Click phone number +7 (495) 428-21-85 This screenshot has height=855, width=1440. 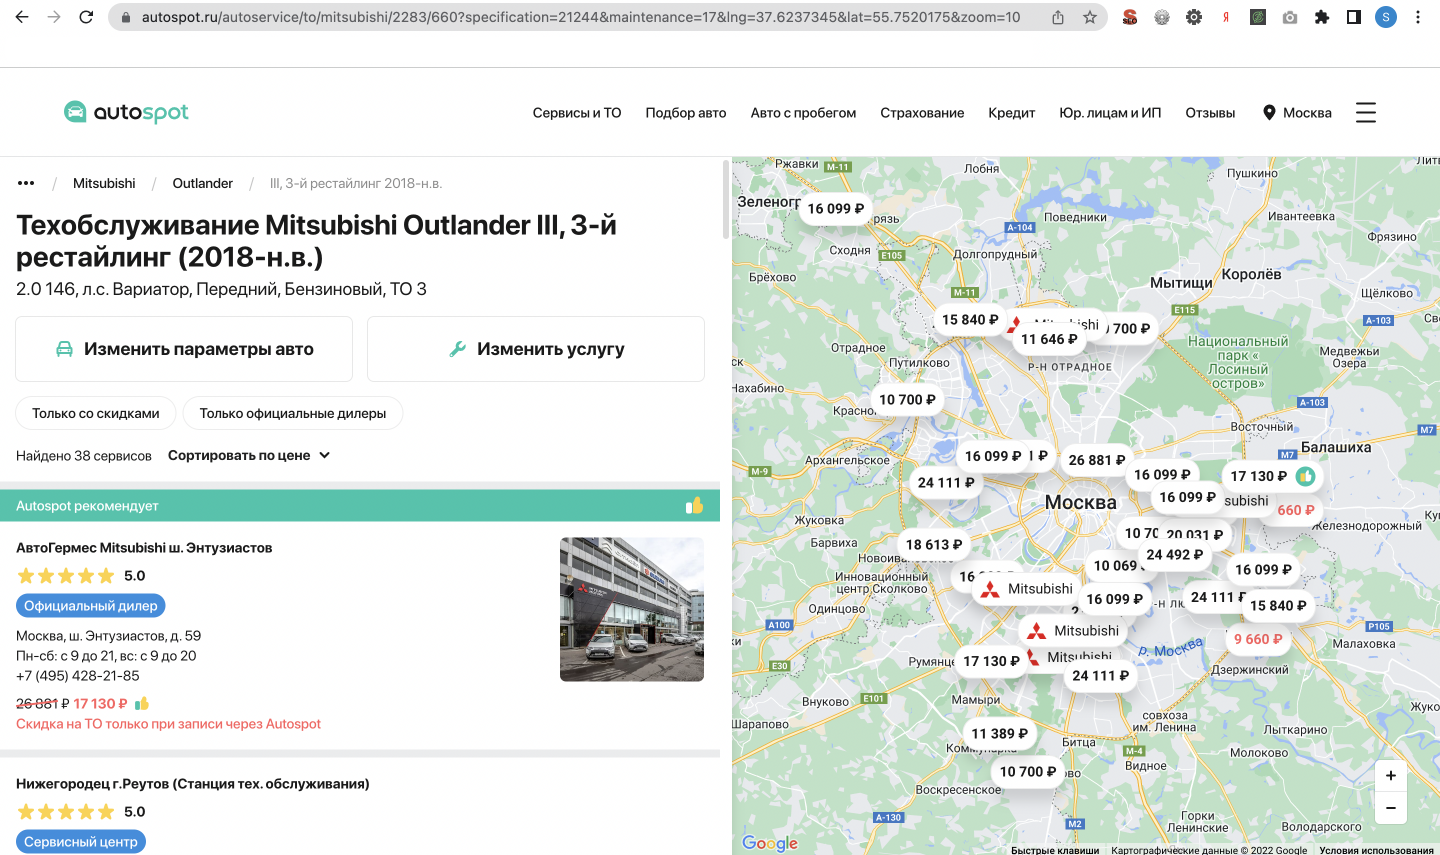tap(78, 676)
